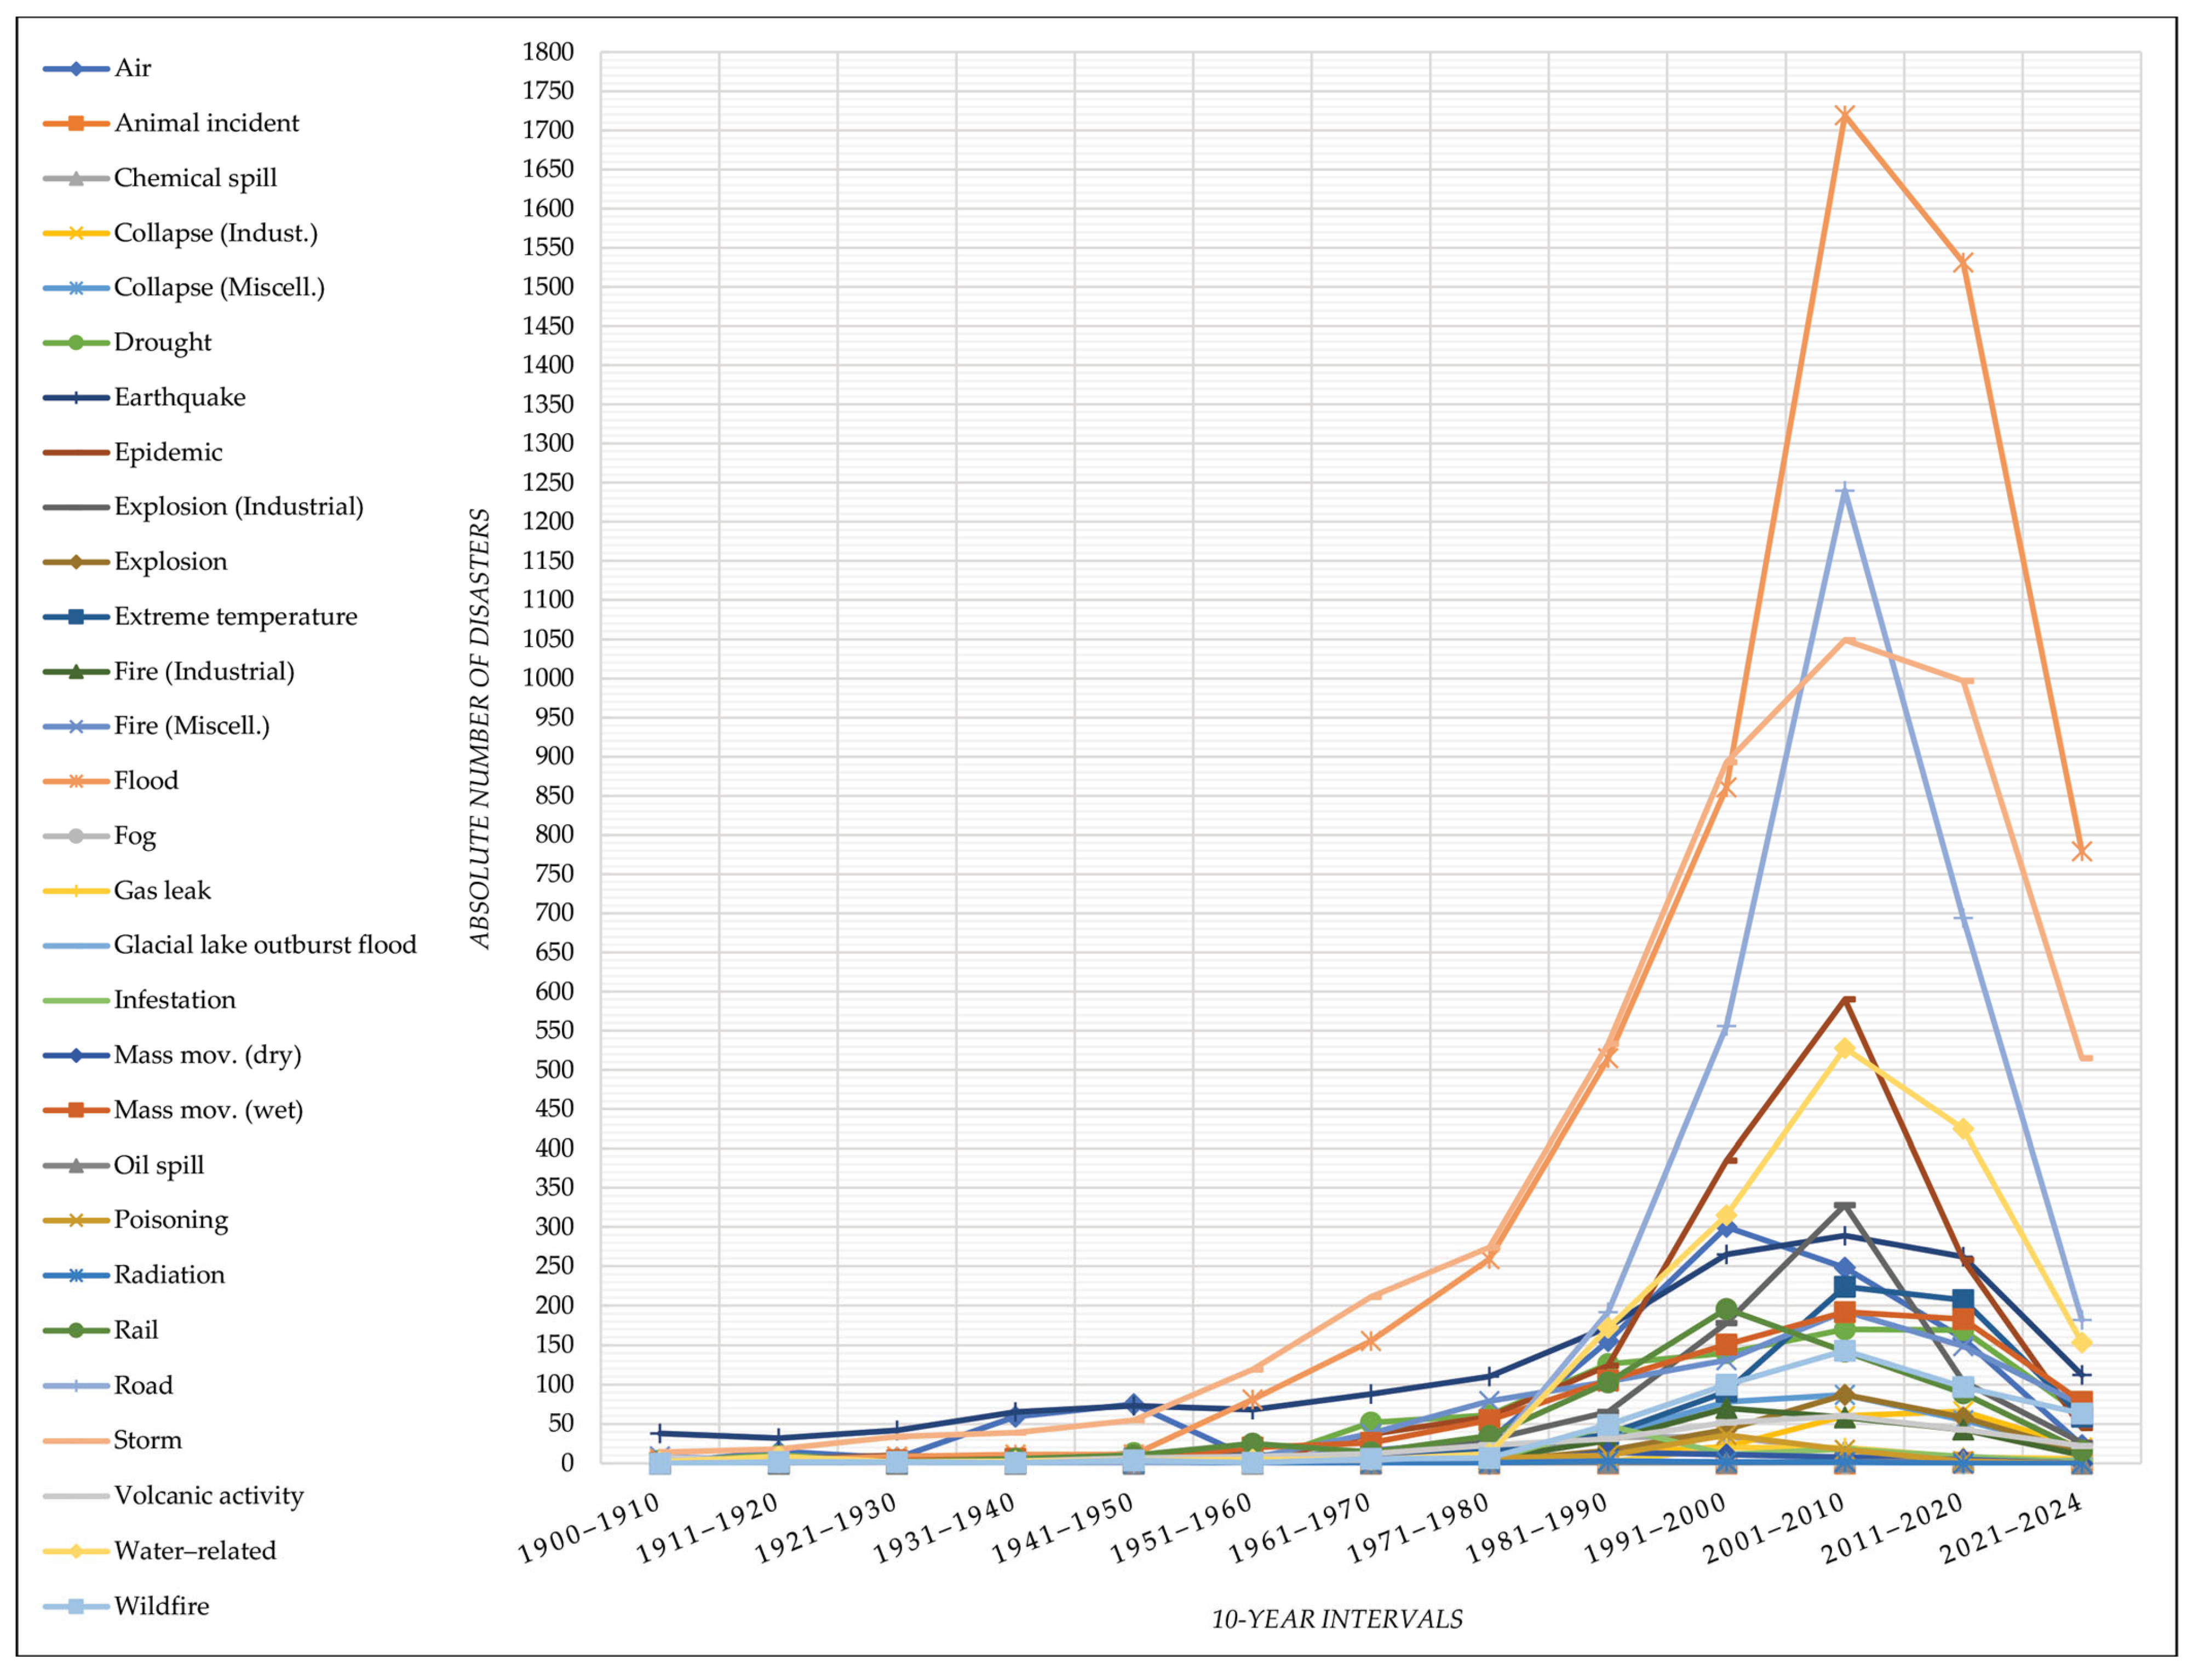
Task: Select the Epidemic legend label
Action: [x=168, y=453]
